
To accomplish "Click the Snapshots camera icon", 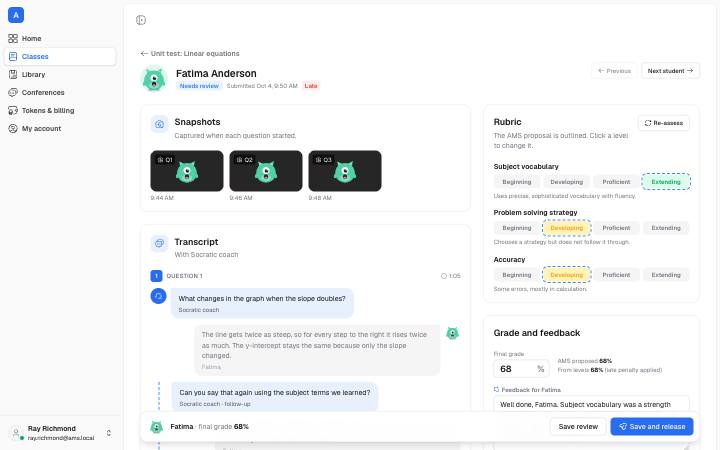I will 159,124.
